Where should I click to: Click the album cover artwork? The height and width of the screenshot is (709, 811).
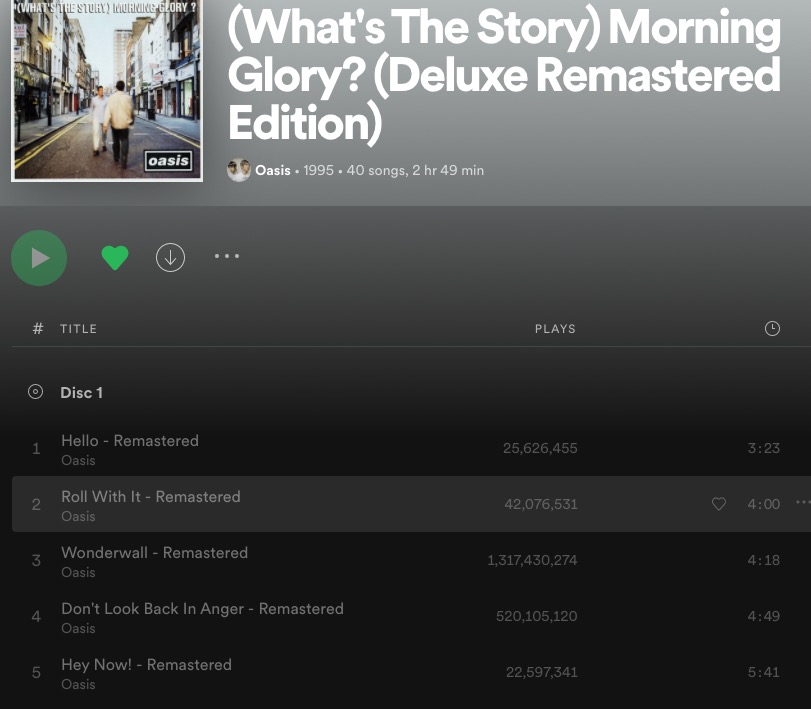(x=105, y=90)
